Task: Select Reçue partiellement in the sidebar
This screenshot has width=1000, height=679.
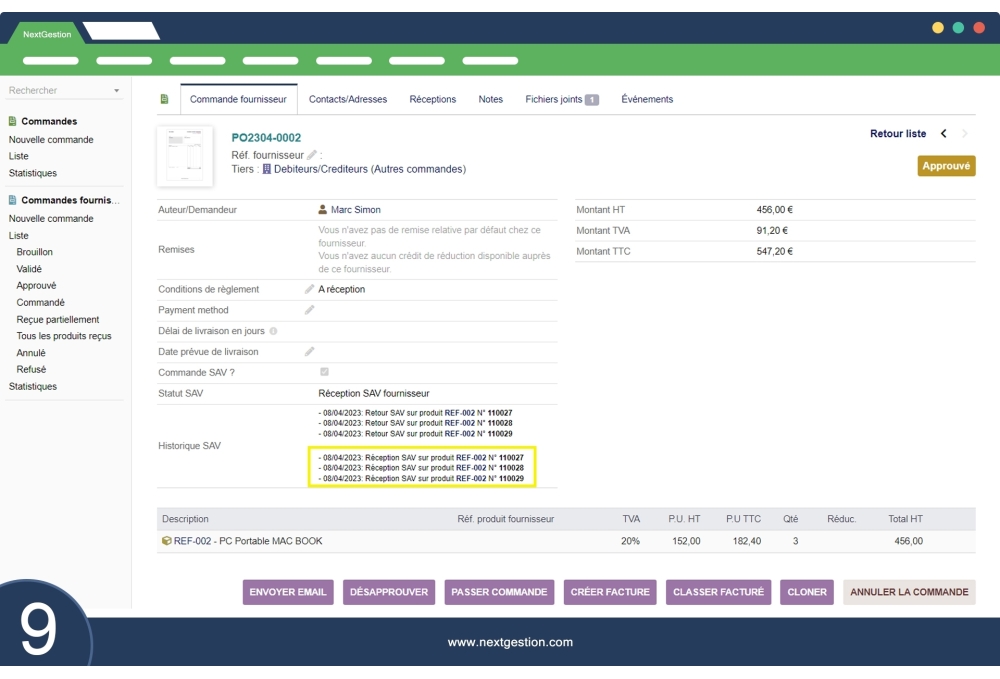Action: pos(58,320)
